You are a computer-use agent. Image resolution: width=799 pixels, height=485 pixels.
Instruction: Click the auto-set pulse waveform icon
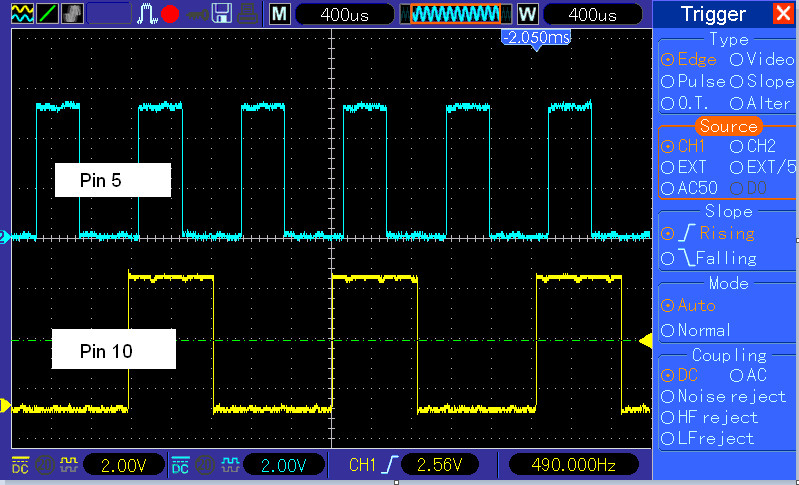[147, 14]
